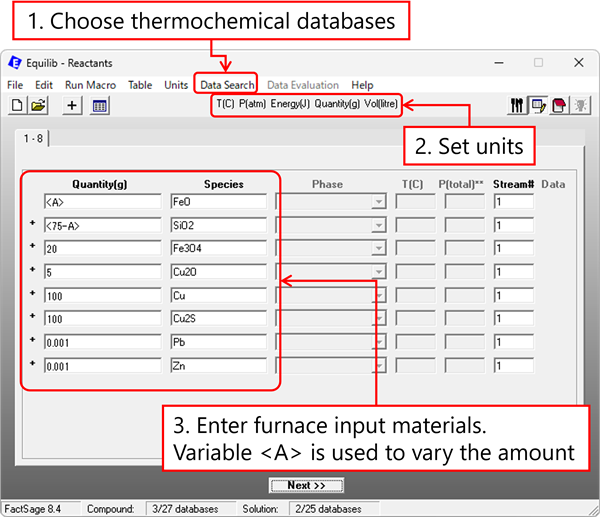Add a new reactant with plus icon
Viewport: 600px width, 517px height.
tap(72, 105)
